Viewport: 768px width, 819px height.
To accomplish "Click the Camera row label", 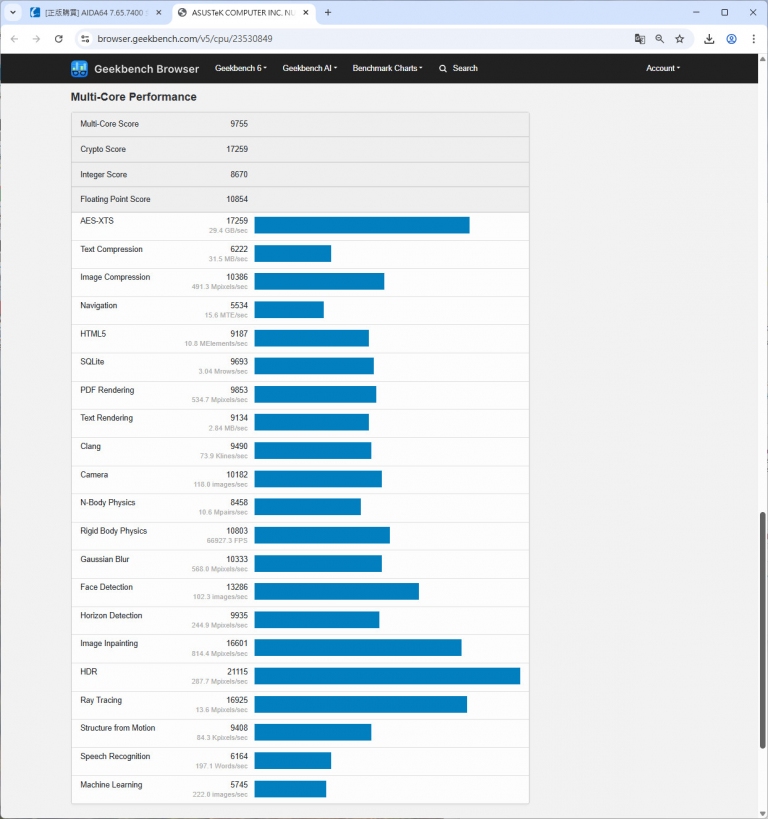I will (x=94, y=474).
